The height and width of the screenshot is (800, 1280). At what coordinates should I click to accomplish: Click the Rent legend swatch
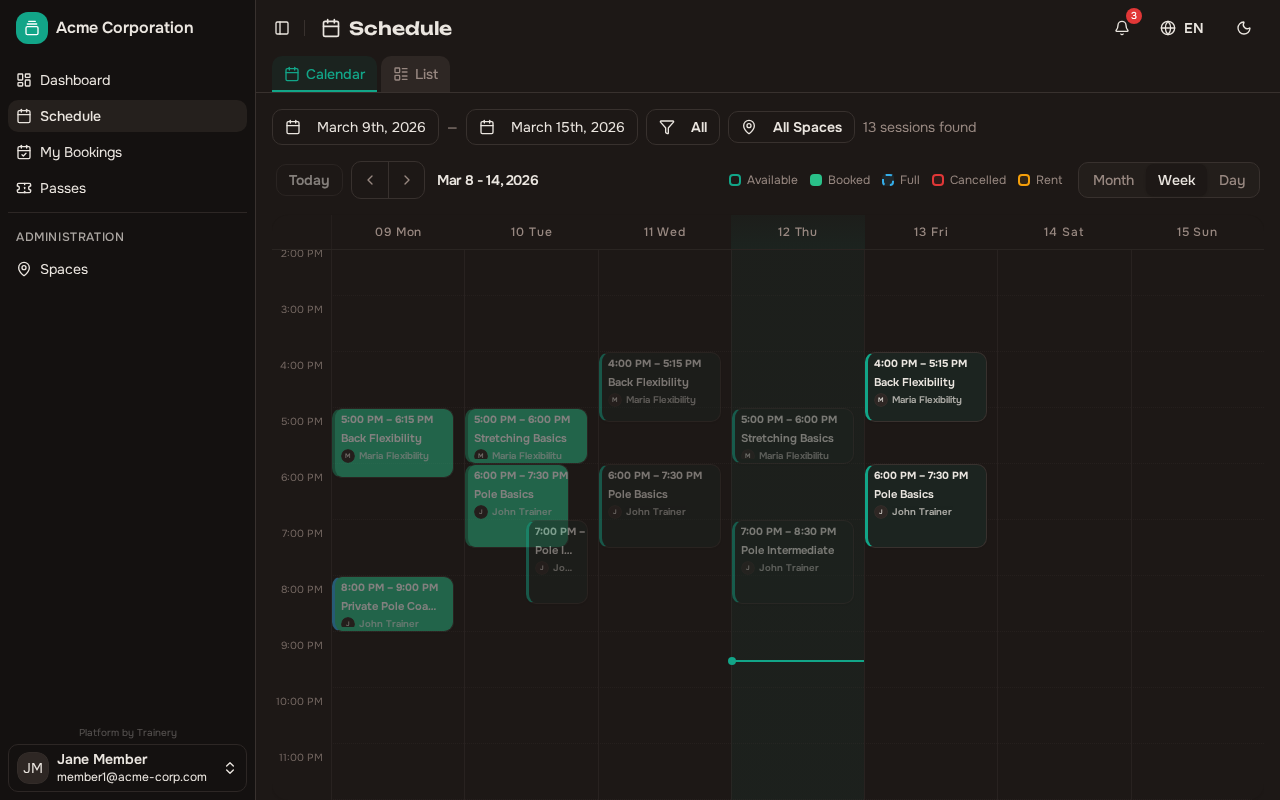[1024, 180]
